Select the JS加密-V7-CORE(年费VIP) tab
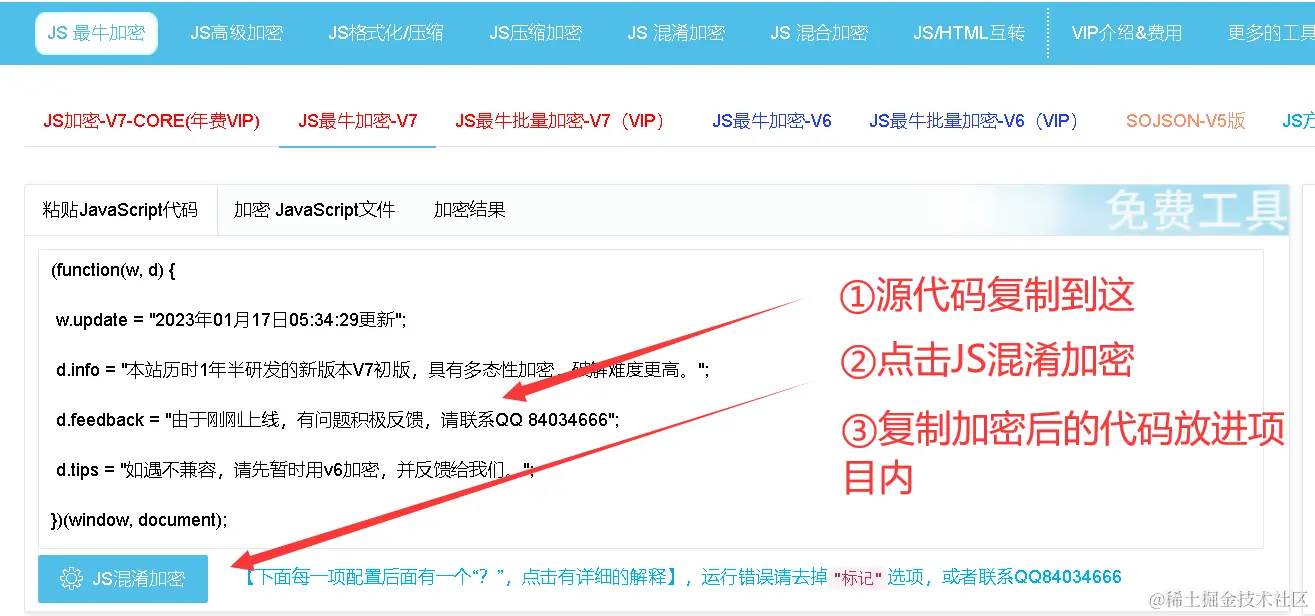This screenshot has width=1315, height=616. coord(150,121)
